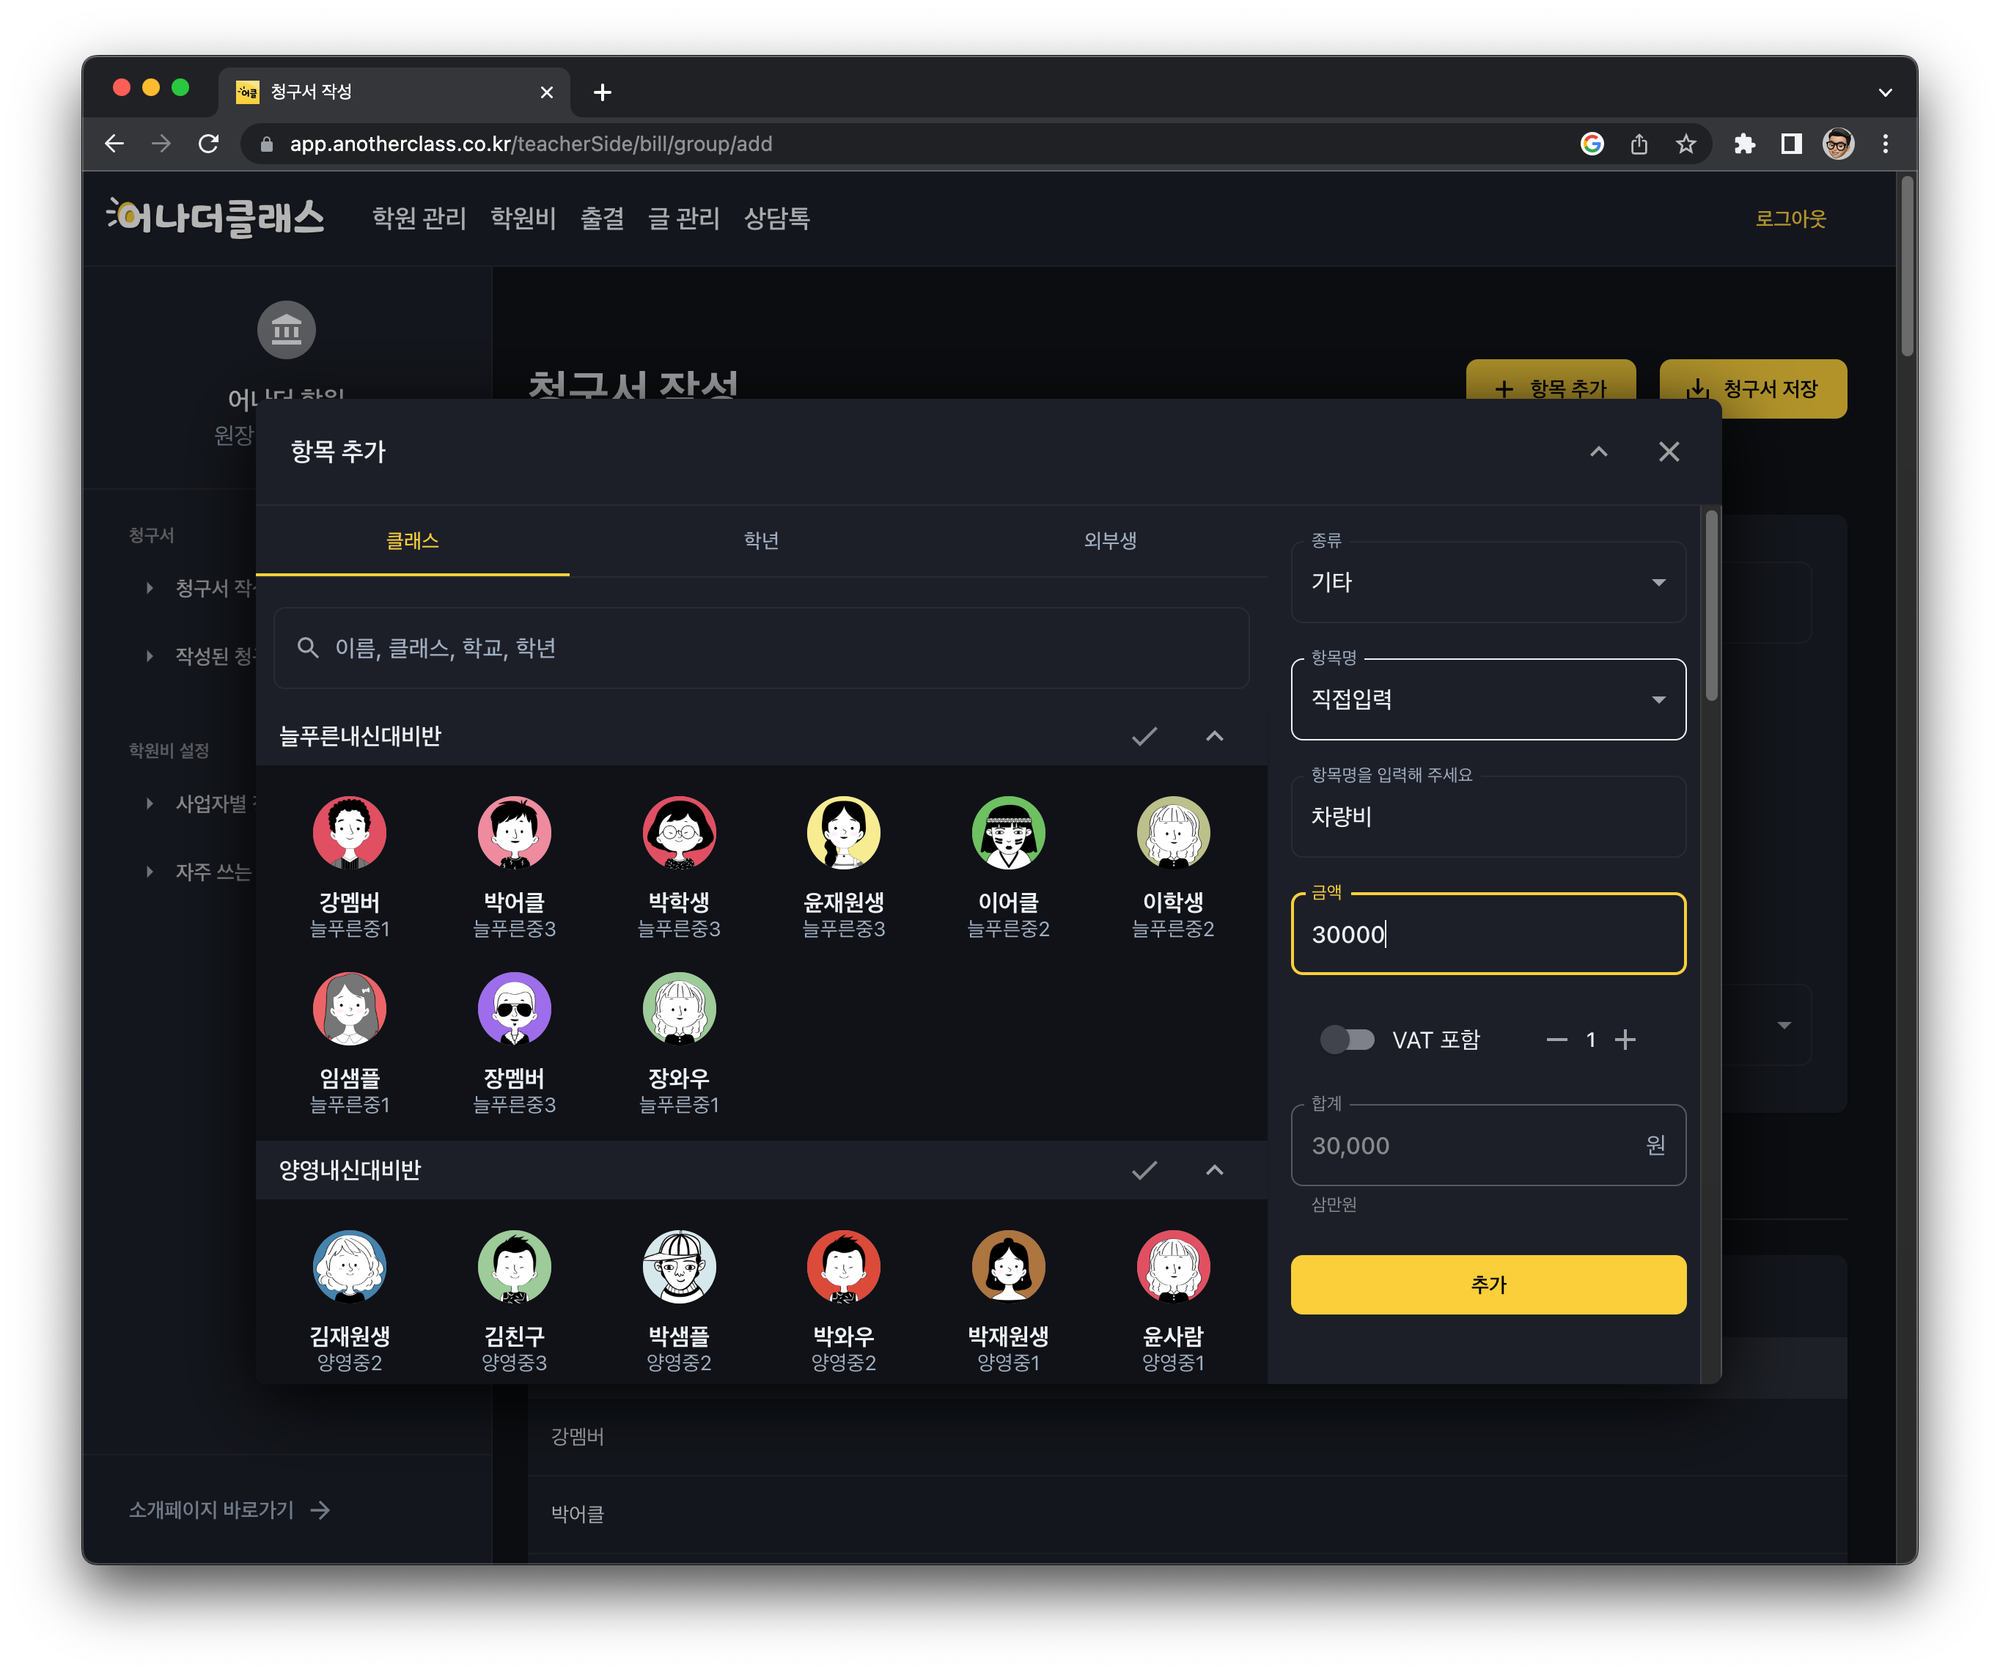The height and width of the screenshot is (1673, 2000).
Task: Click the browser extensions puzzle icon
Action: pos(1744,144)
